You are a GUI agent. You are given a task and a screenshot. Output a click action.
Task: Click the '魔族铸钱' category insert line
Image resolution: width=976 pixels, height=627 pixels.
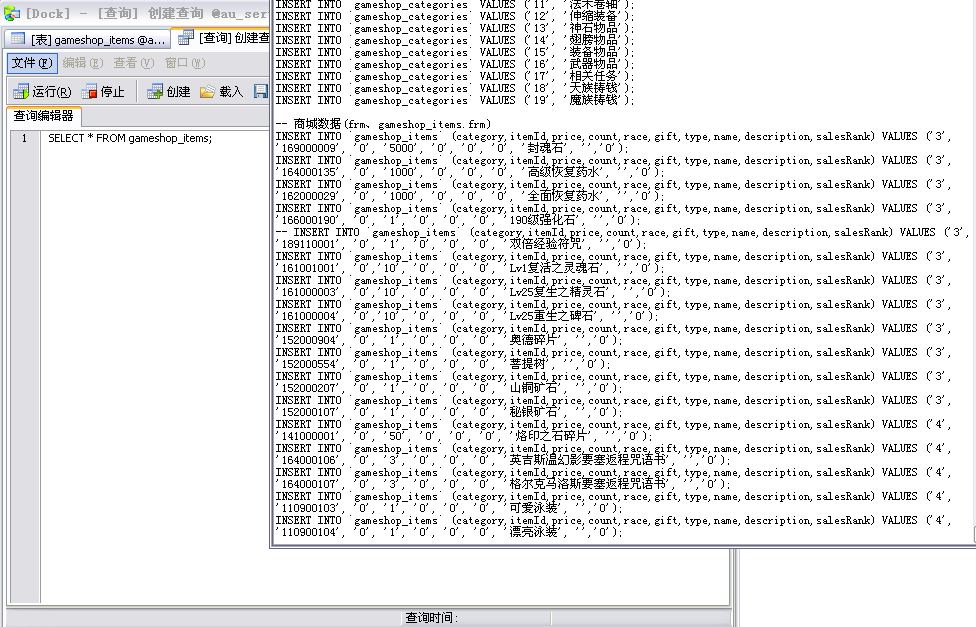point(455,100)
